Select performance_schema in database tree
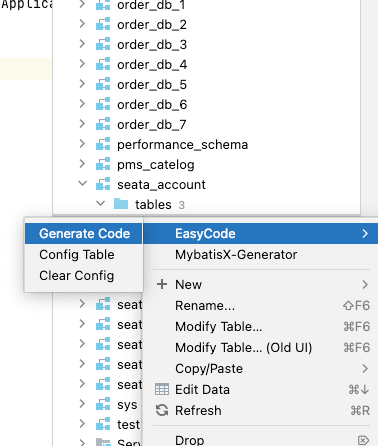The height and width of the screenshot is (446, 378). pyautogui.click(x=182, y=145)
